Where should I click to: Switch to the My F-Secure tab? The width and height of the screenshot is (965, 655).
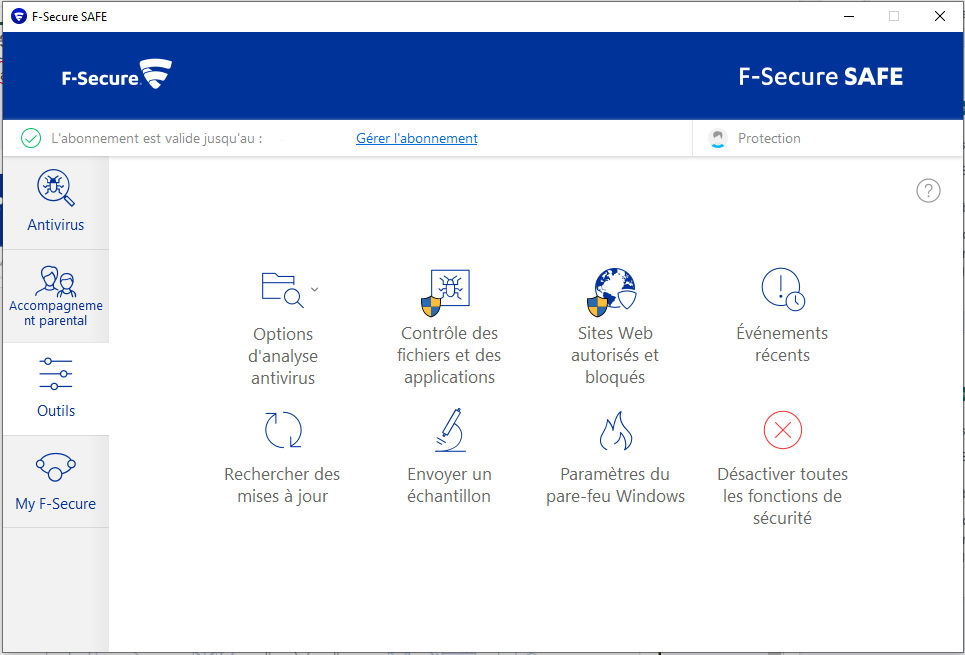(55, 482)
